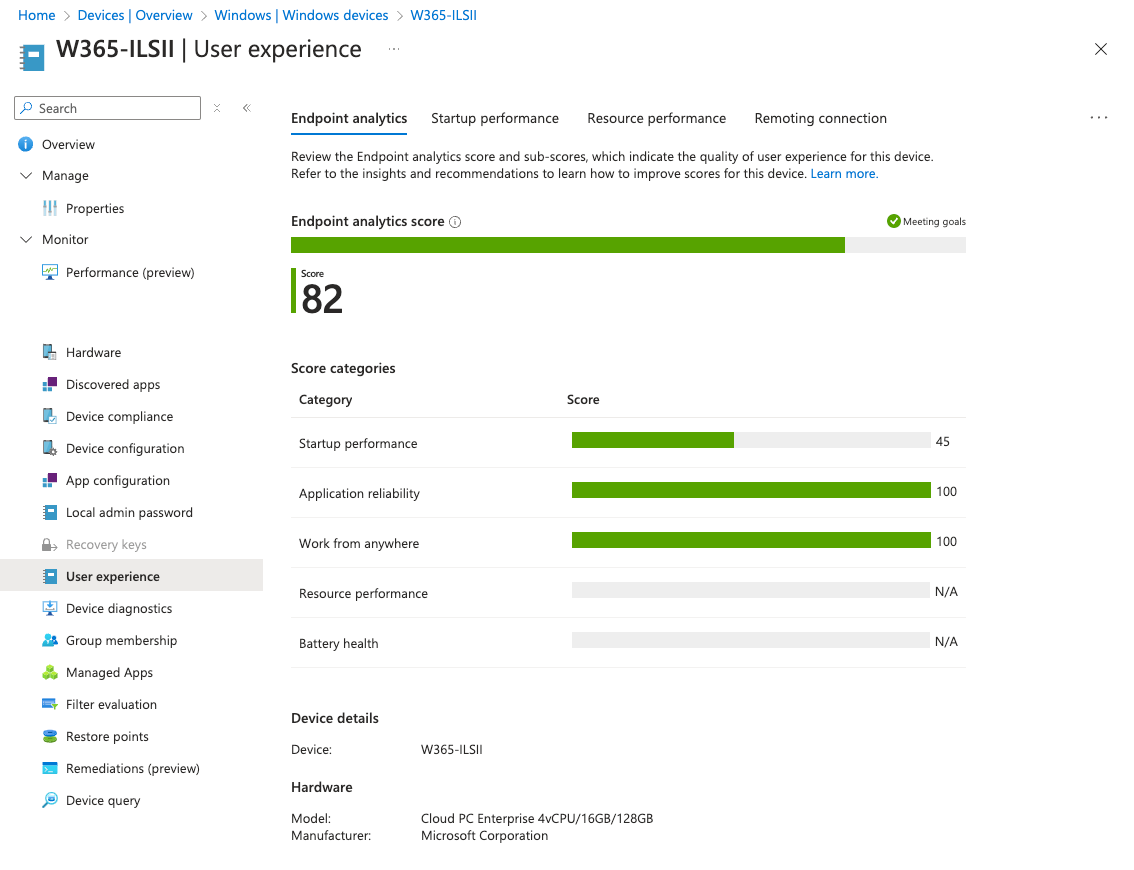Click the Startup performance score bar
The image size is (1134, 870).
click(x=751, y=440)
